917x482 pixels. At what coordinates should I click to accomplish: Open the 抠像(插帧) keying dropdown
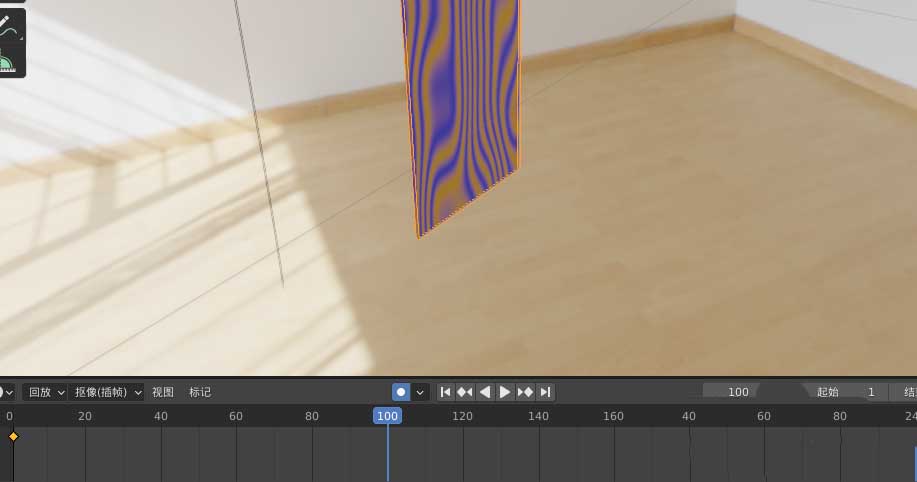coord(109,392)
